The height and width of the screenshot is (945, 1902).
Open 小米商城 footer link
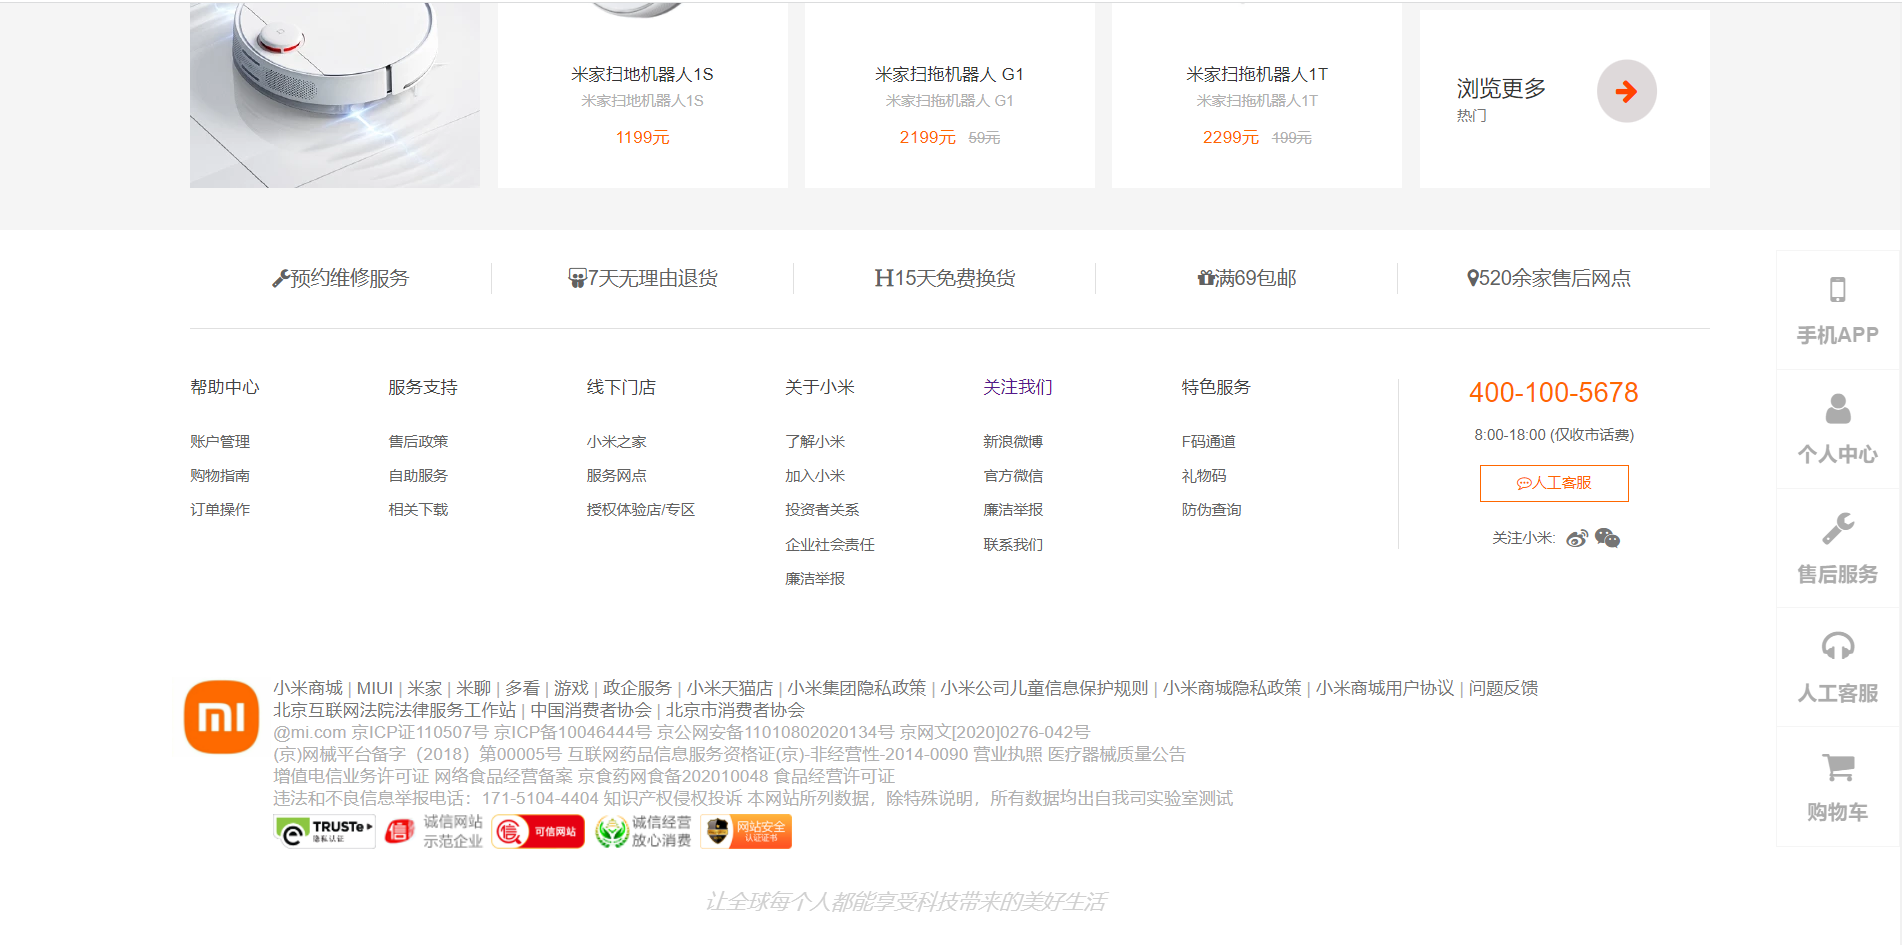[x=308, y=688]
